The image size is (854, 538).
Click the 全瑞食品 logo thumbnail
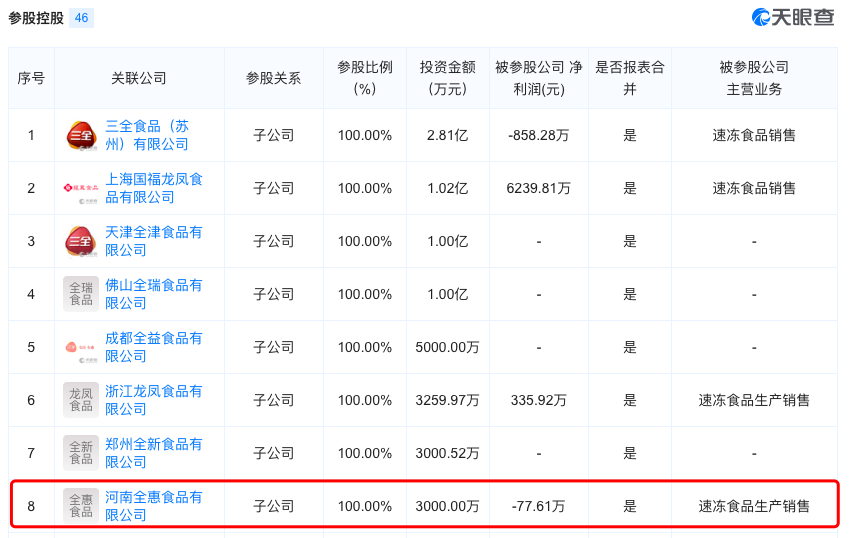click(x=81, y=294)
